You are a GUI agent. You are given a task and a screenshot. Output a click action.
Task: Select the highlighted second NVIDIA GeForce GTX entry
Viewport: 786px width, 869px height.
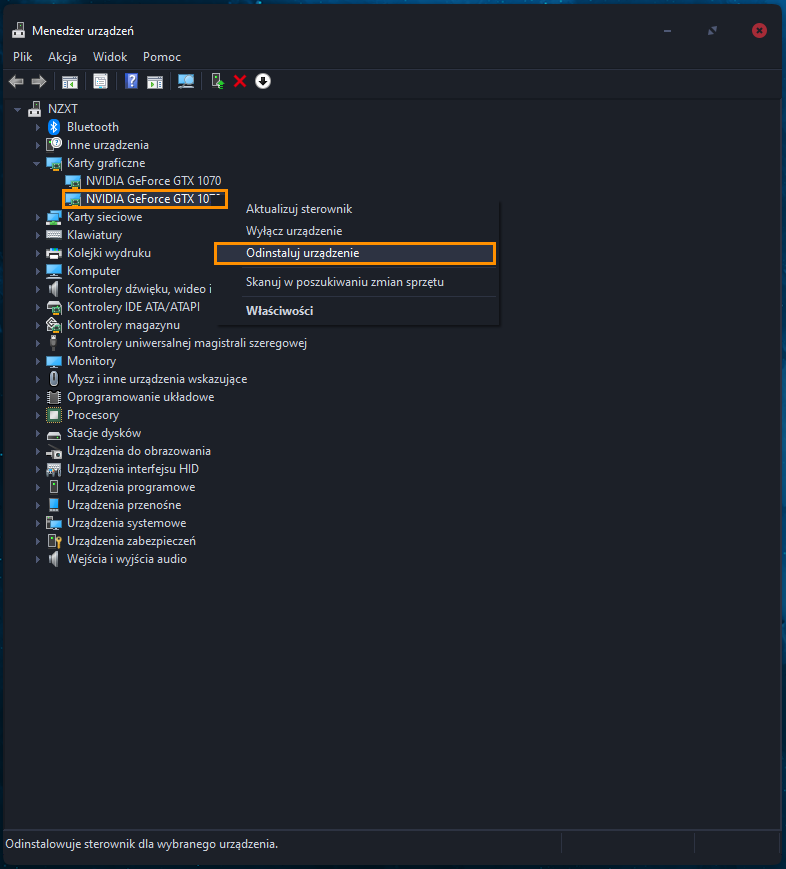147,199
